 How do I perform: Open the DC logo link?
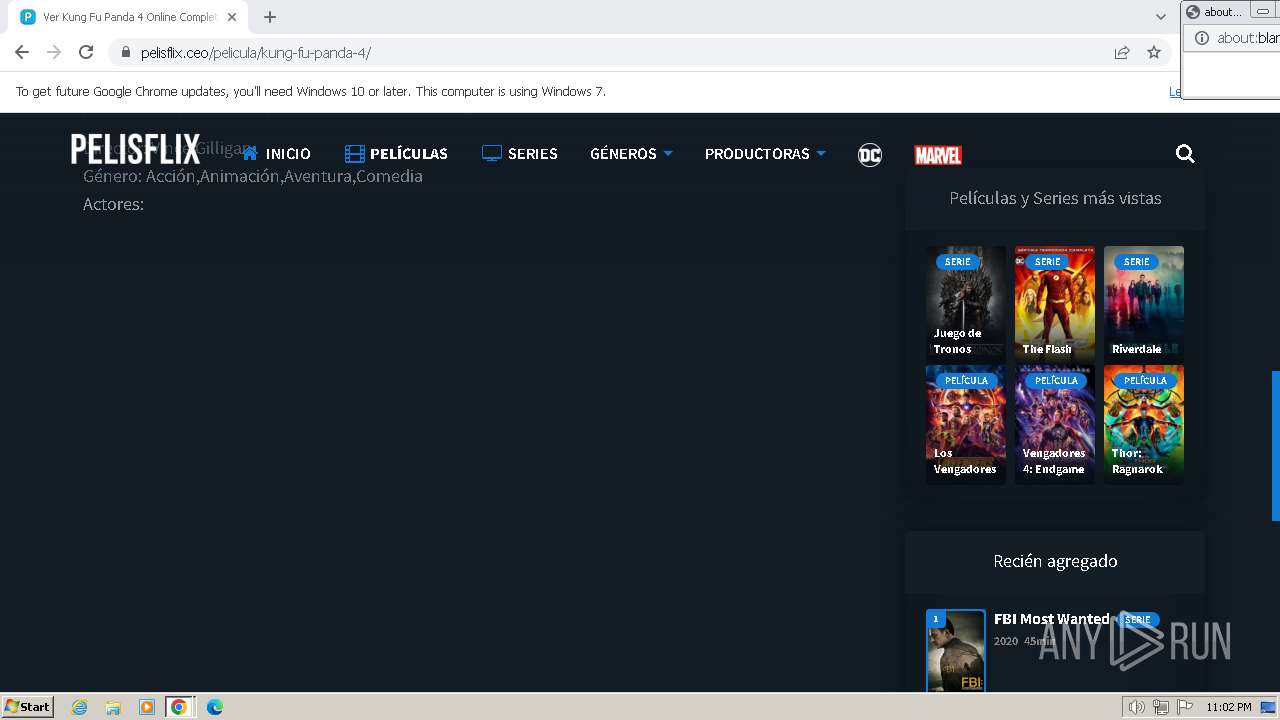pyautogui.click(x=870, y=155)
